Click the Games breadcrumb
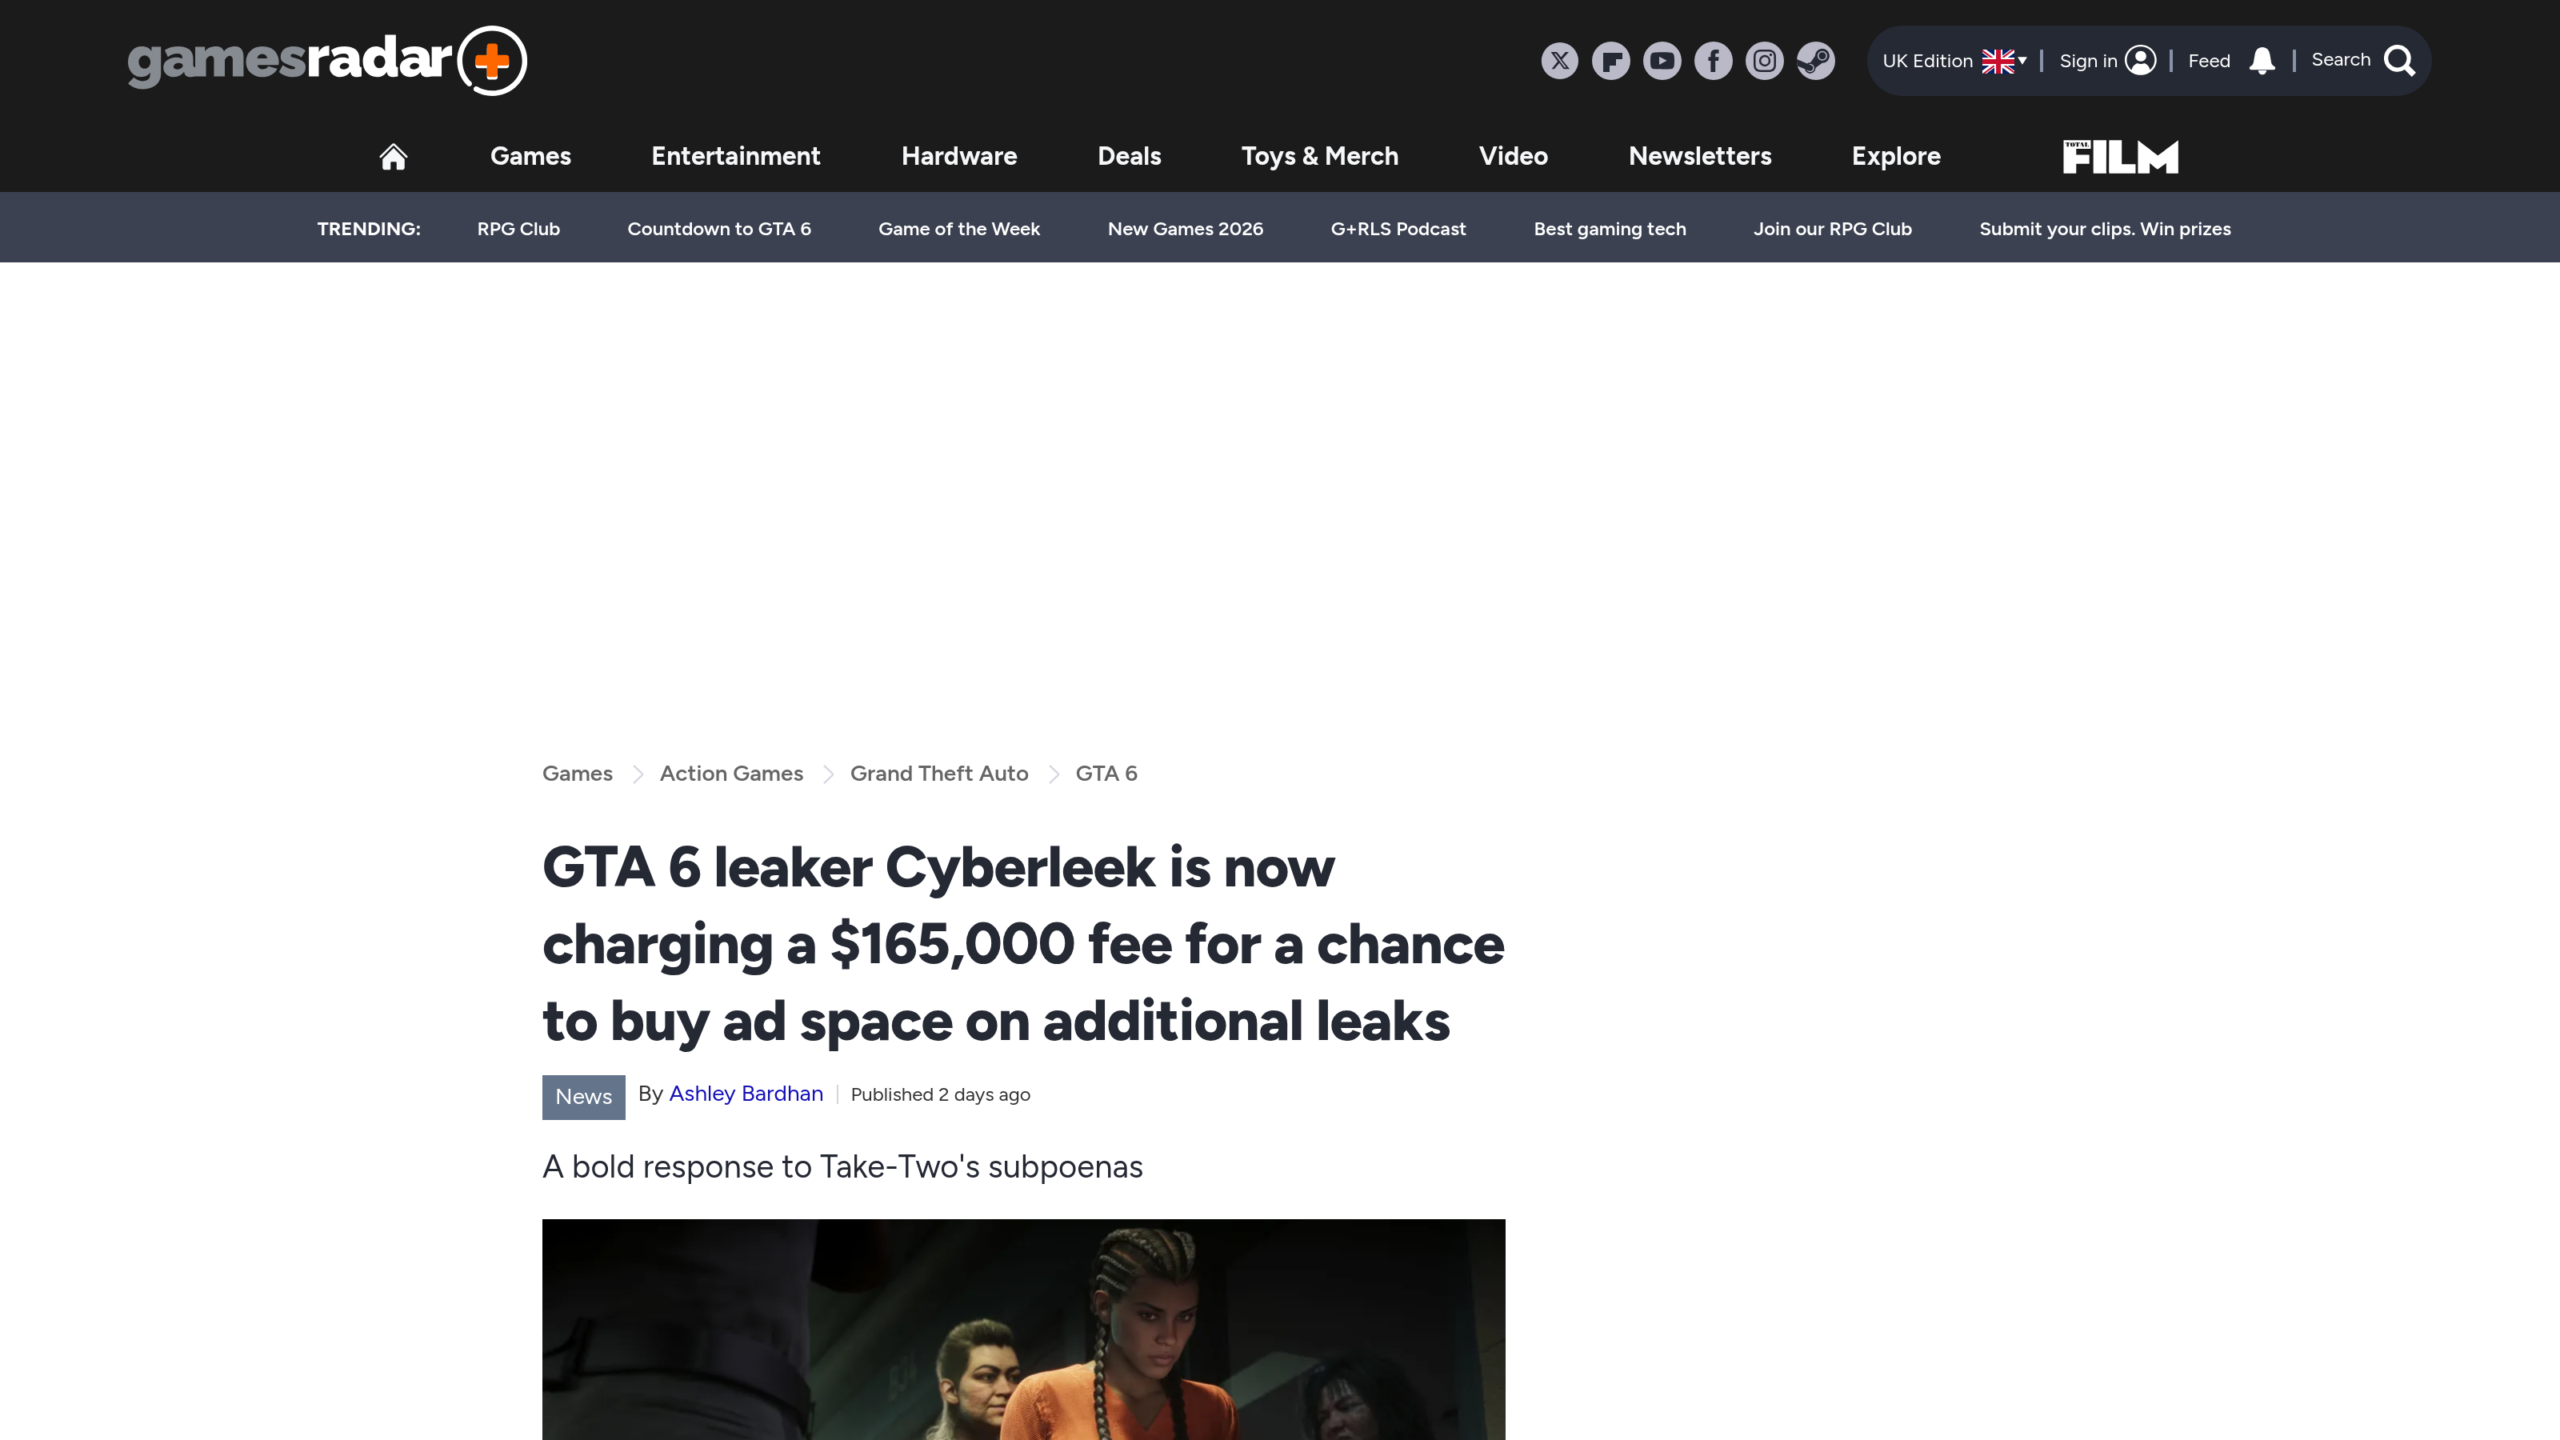The width and height of the screenshot is (2560, 1440). point(577,773)
